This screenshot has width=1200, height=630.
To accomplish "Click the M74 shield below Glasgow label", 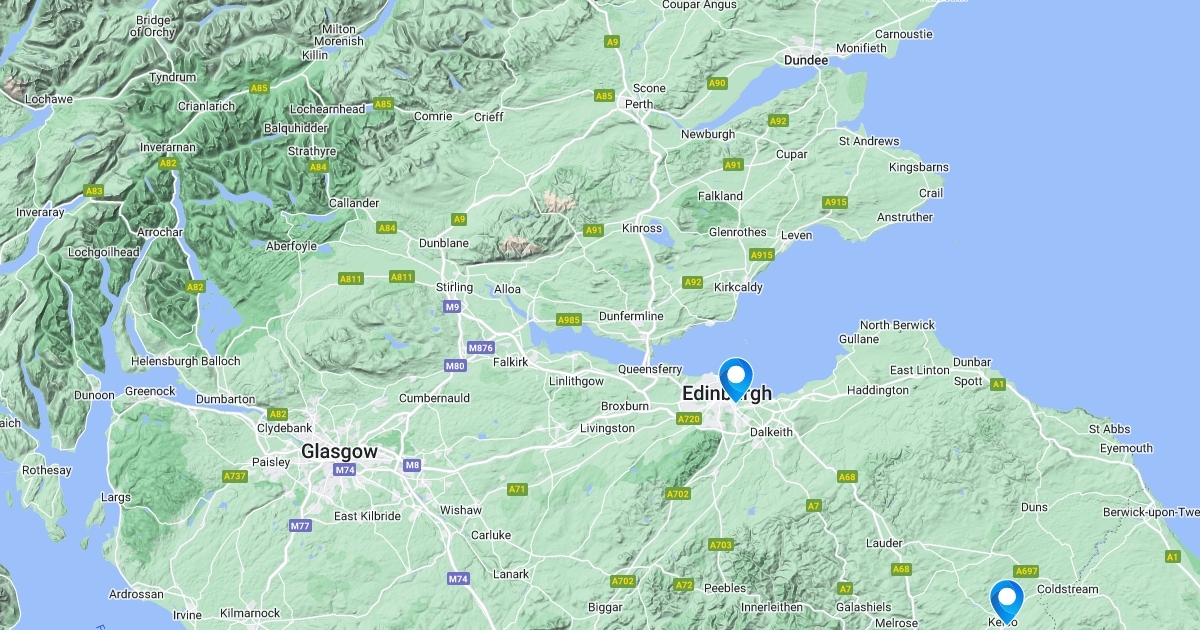I will [x=346, y=470].
